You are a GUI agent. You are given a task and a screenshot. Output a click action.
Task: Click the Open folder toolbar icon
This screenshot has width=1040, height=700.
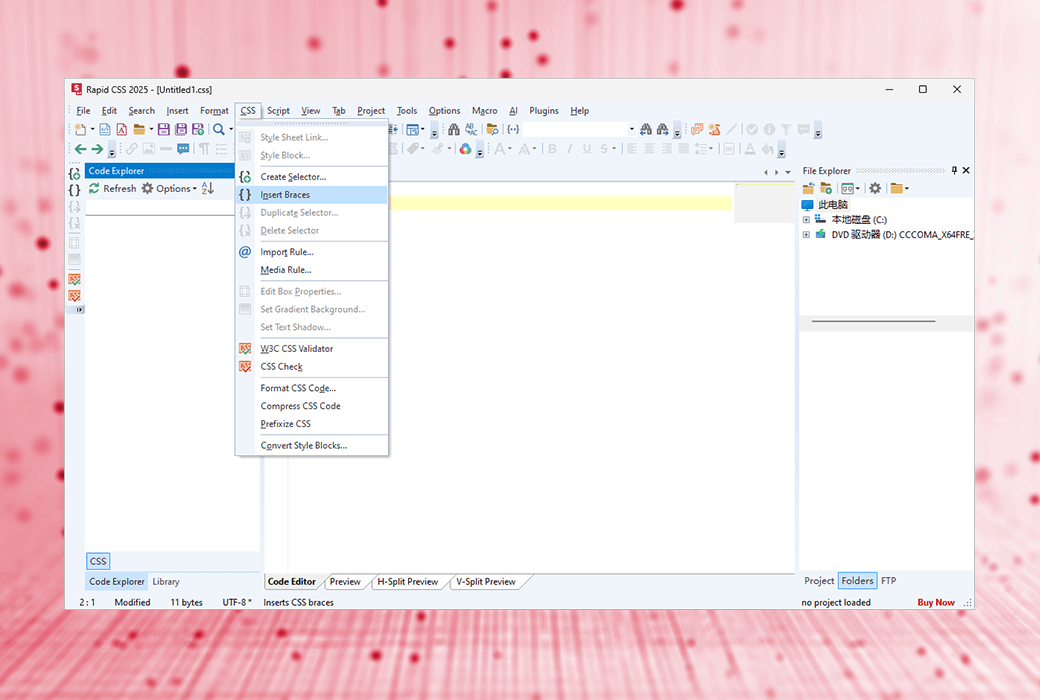(139, 129)
